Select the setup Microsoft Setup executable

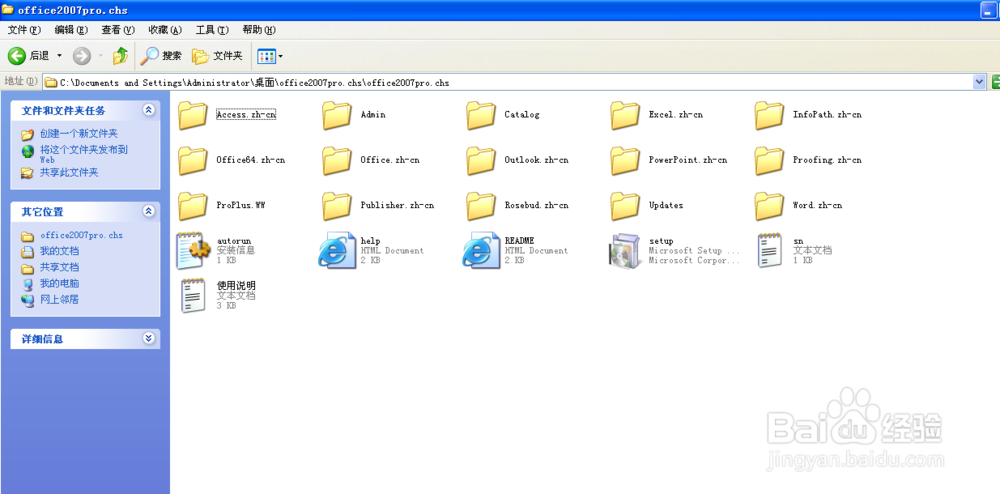[675, 251]
